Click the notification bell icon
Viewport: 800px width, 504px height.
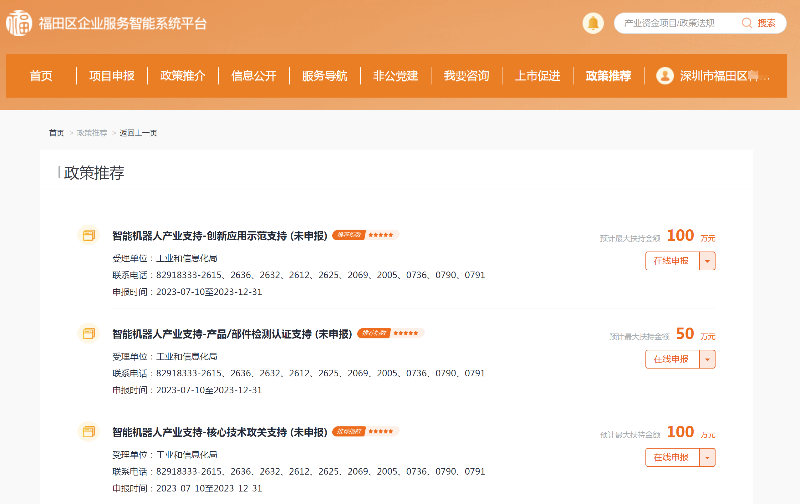(593, 23)
